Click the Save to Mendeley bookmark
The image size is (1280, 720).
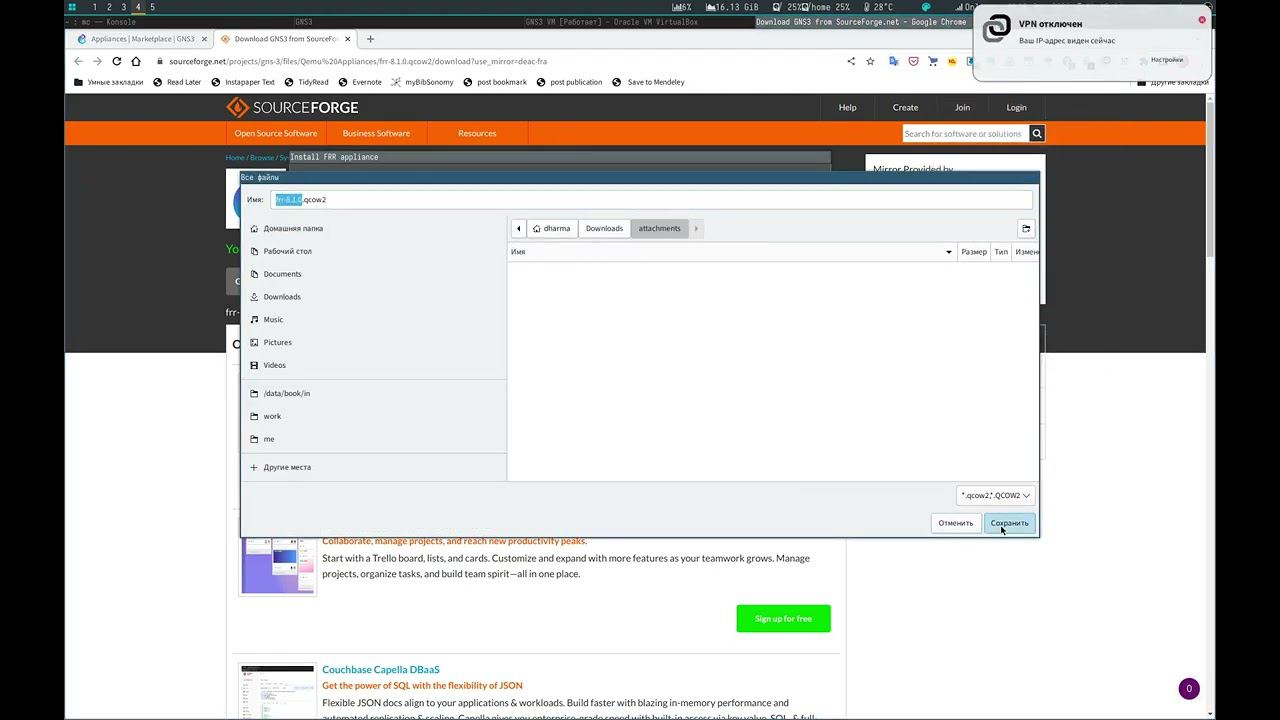click(648, 82)
